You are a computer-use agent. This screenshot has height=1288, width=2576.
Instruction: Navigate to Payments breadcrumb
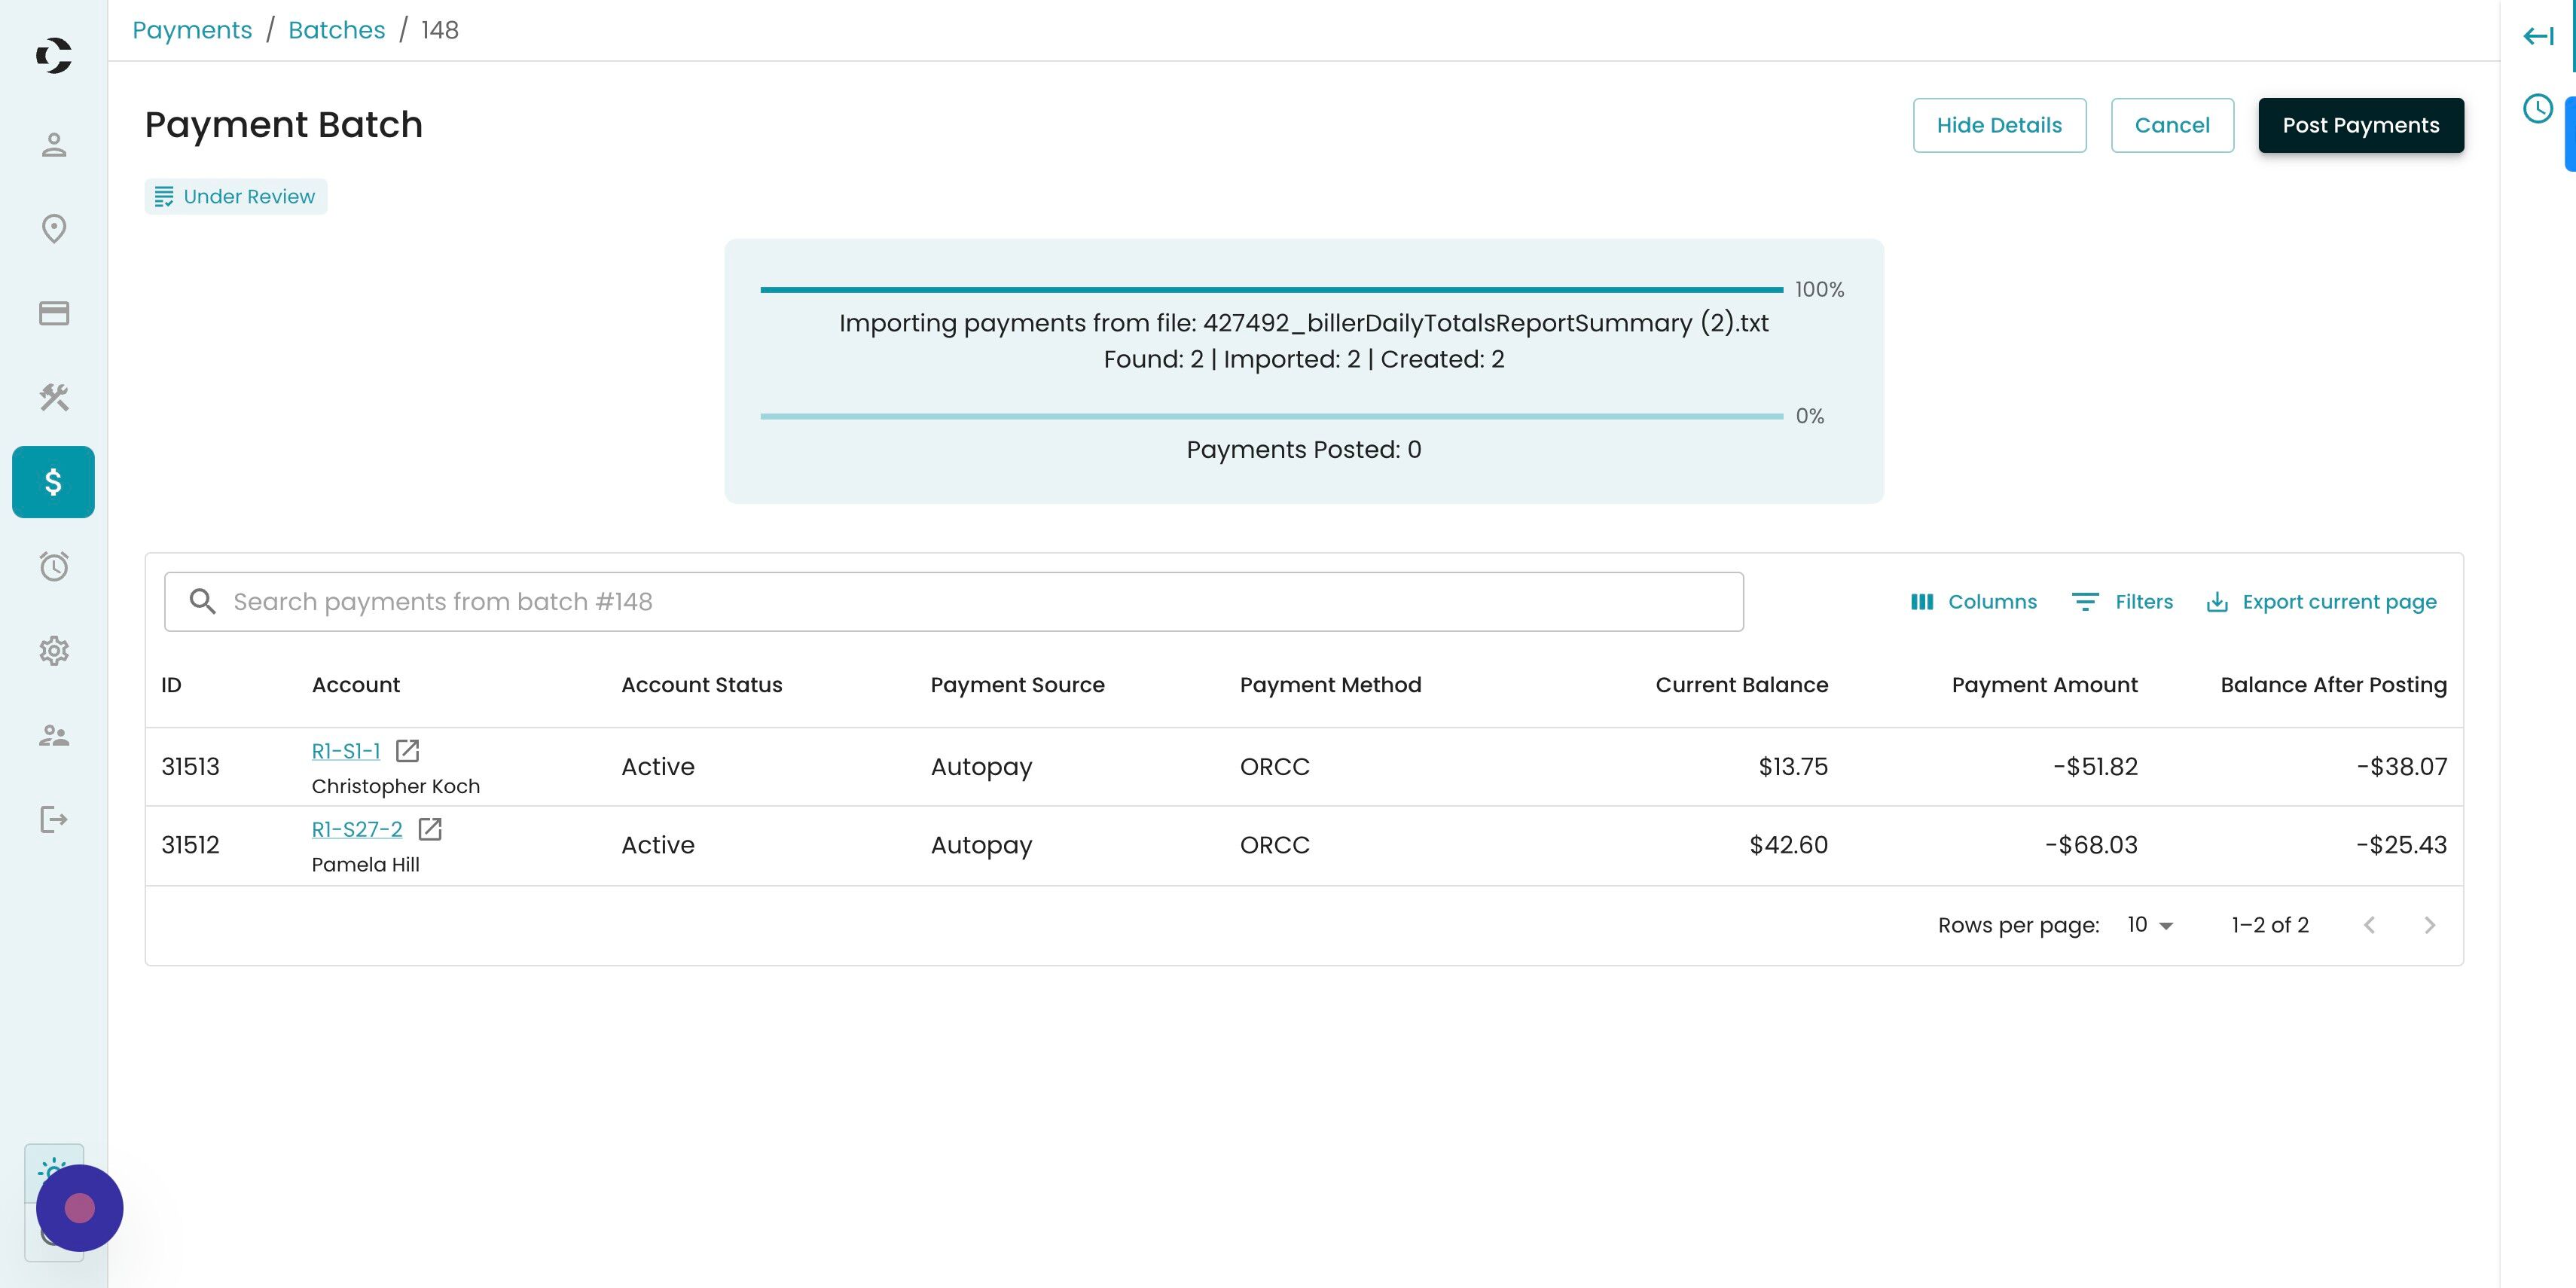point(192,30)
